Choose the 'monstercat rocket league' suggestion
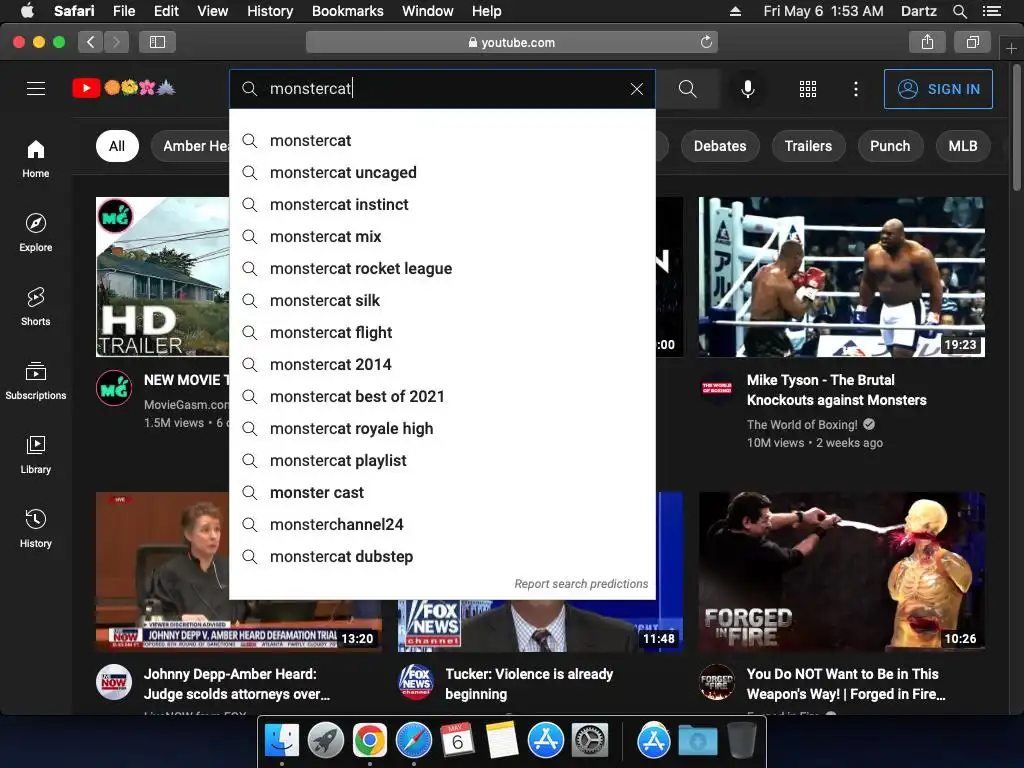Viewport: 1024px width, 768px height. tap(442, 268)
